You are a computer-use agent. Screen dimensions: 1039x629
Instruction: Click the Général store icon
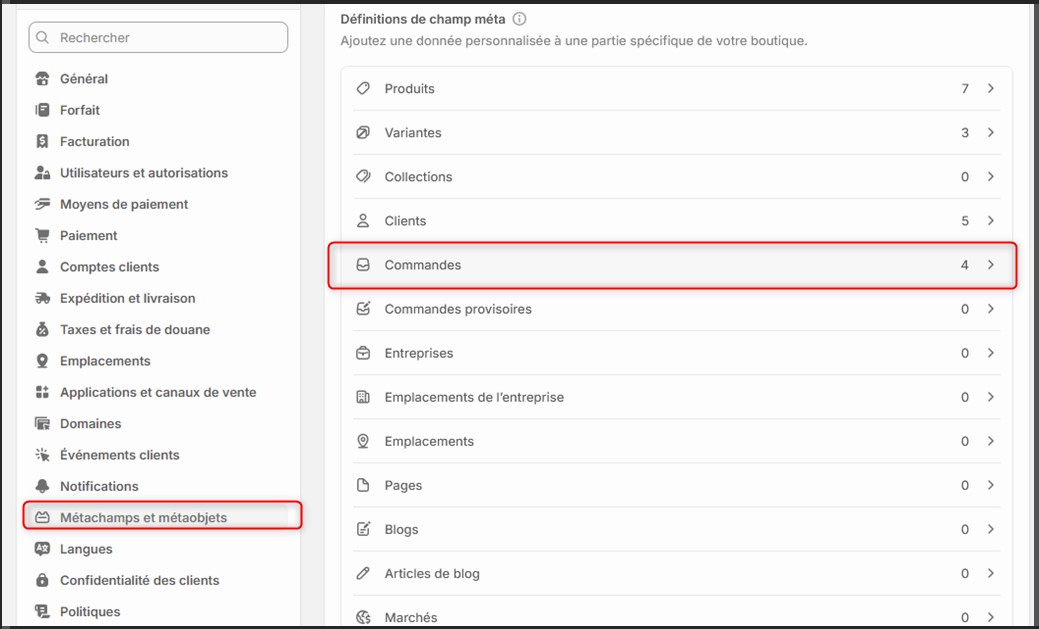[x=42, y=79]
